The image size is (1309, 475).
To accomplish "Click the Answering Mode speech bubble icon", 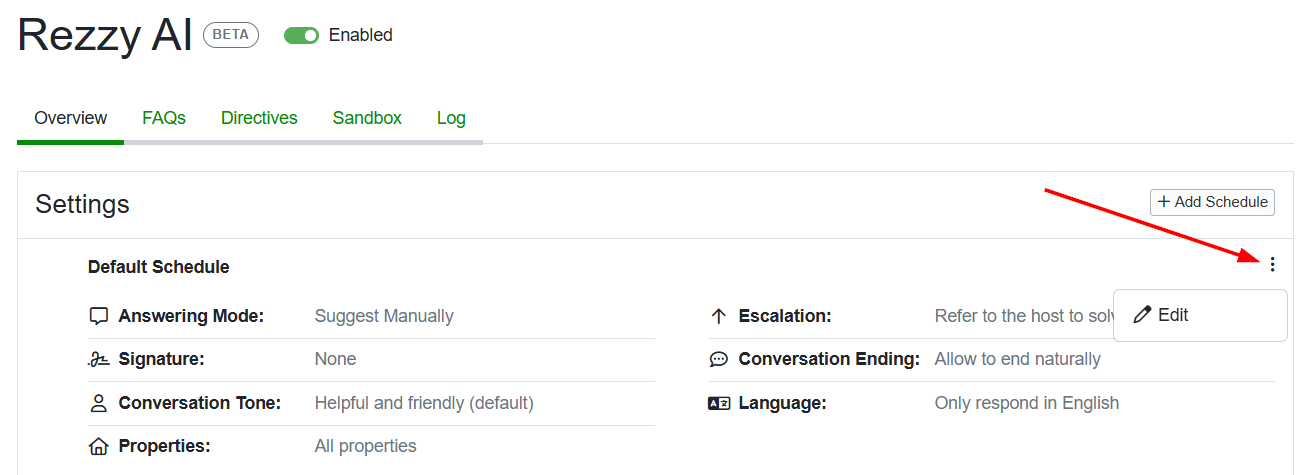I will tap(98, 316).
